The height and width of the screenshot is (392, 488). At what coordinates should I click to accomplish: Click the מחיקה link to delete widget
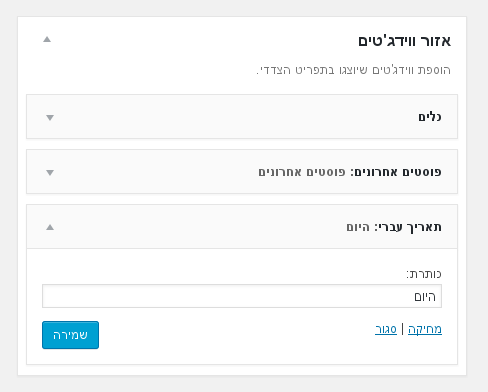point(425,329)
